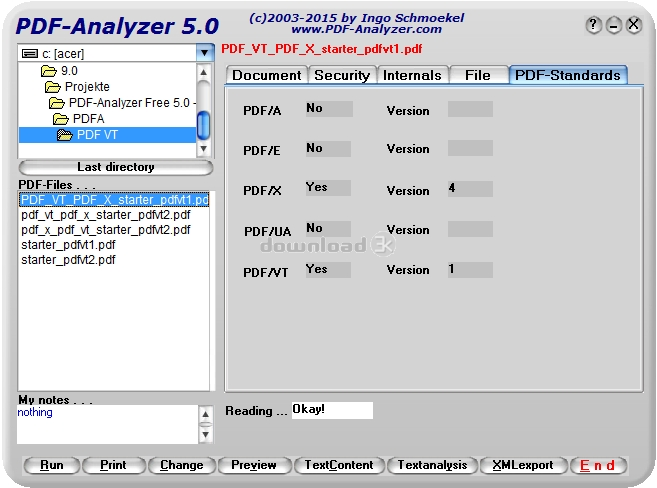Click the help question mark icon
The image size is (657, 488).
[593, 25]
